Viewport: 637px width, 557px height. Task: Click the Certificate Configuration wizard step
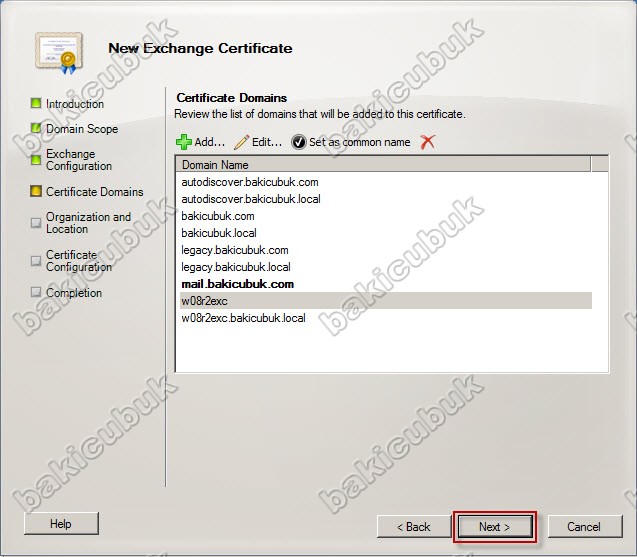[79, 261]
